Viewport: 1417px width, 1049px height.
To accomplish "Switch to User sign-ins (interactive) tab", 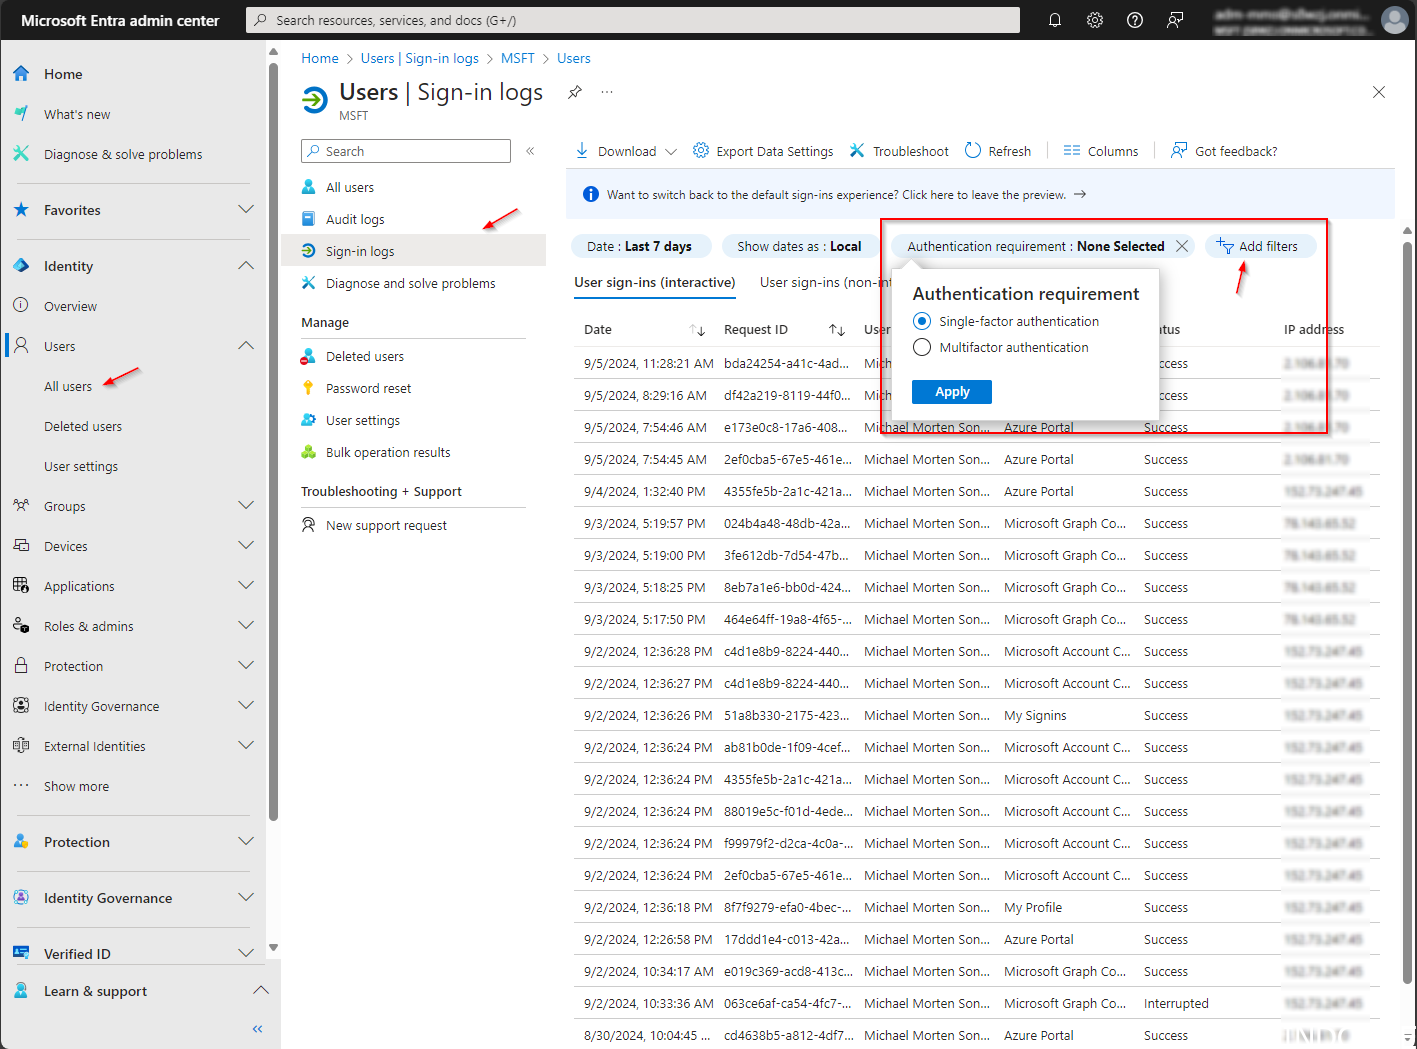I will (654, 283).
